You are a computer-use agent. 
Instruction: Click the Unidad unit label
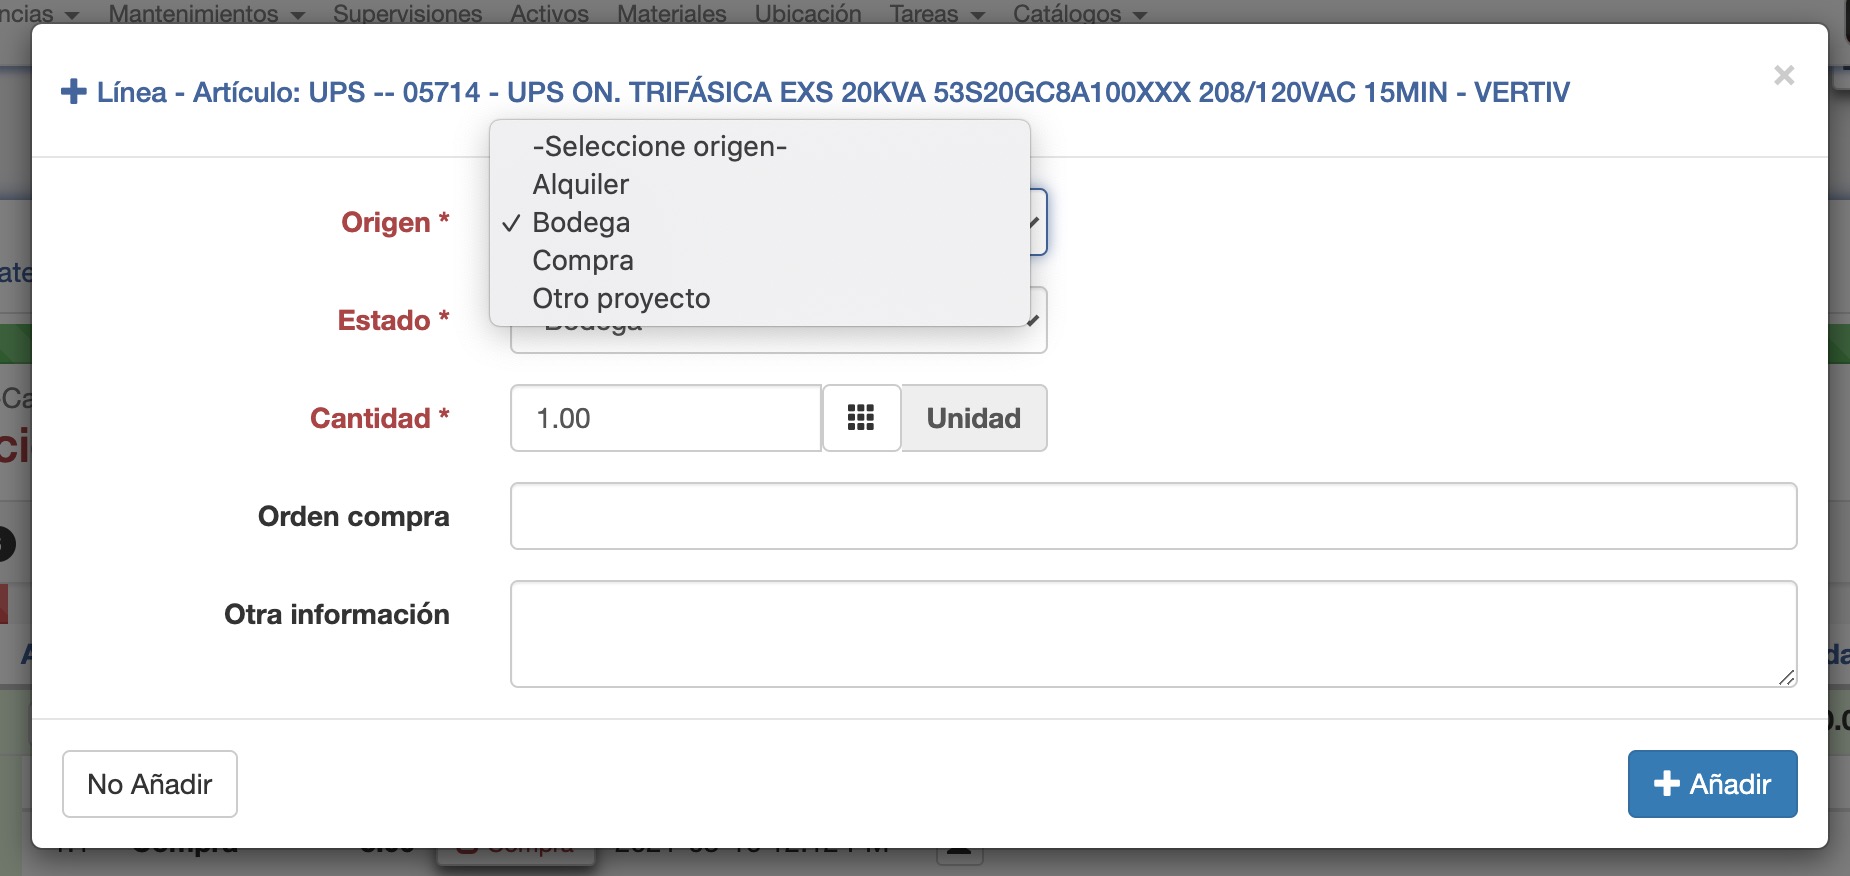(973, 418)
